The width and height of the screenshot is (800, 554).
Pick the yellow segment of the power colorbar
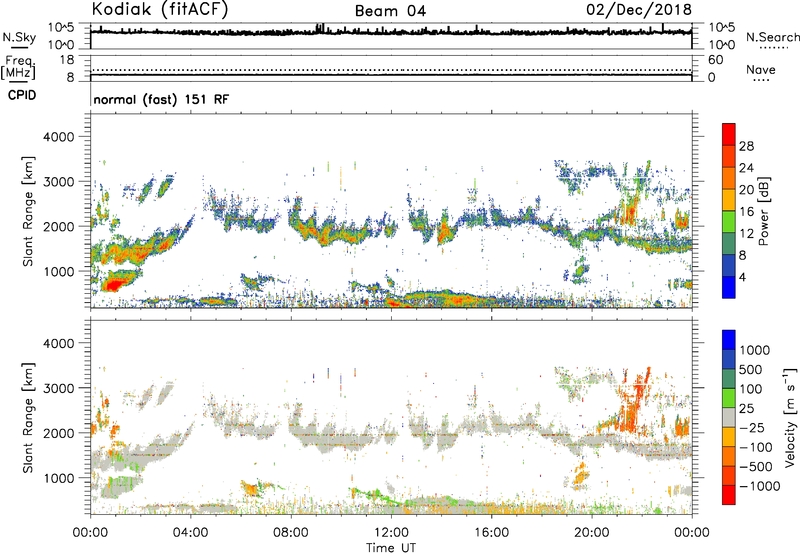click(729, 200)
